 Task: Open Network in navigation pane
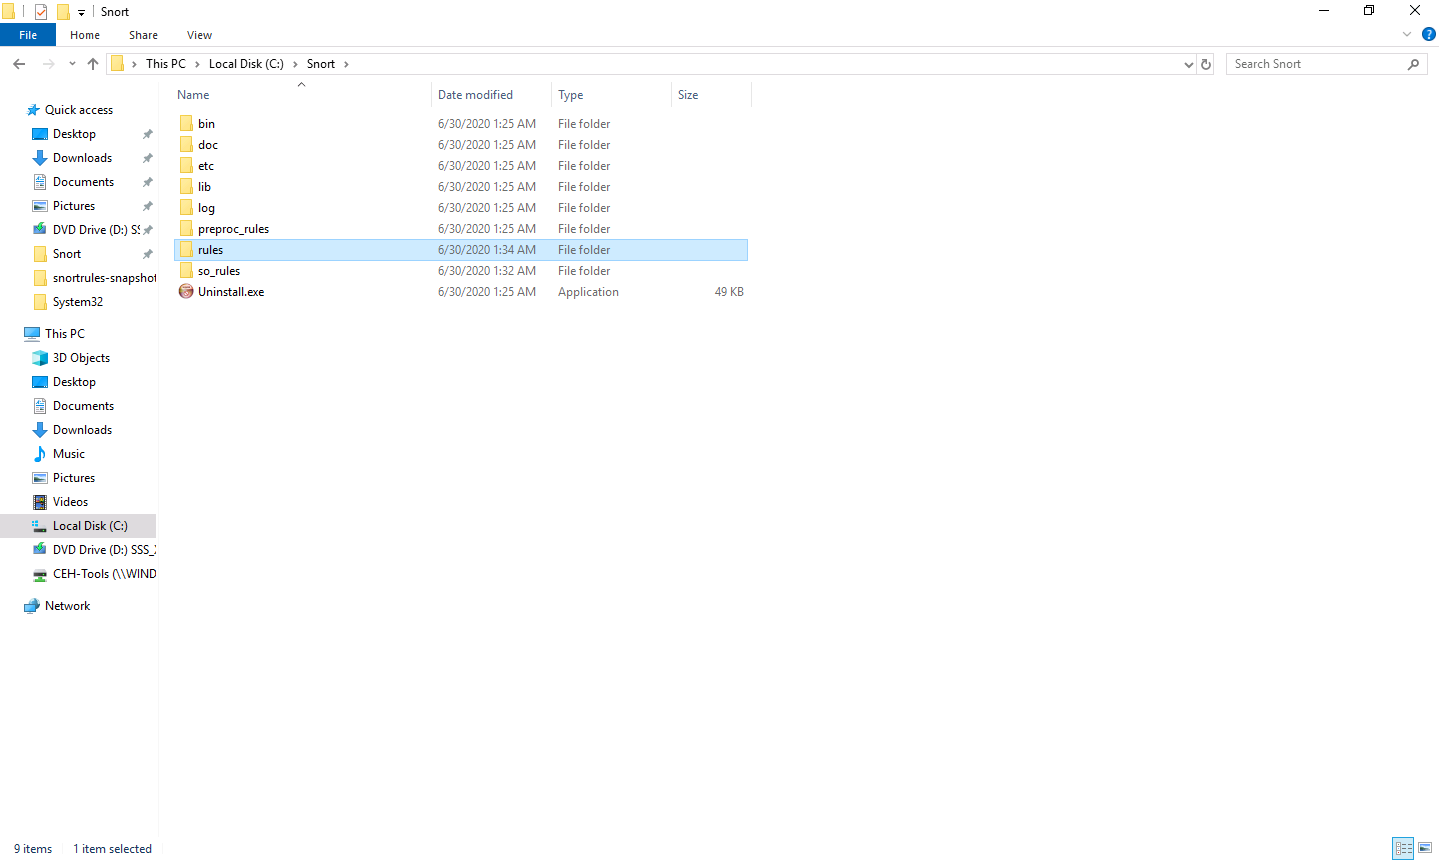point(67,606)
